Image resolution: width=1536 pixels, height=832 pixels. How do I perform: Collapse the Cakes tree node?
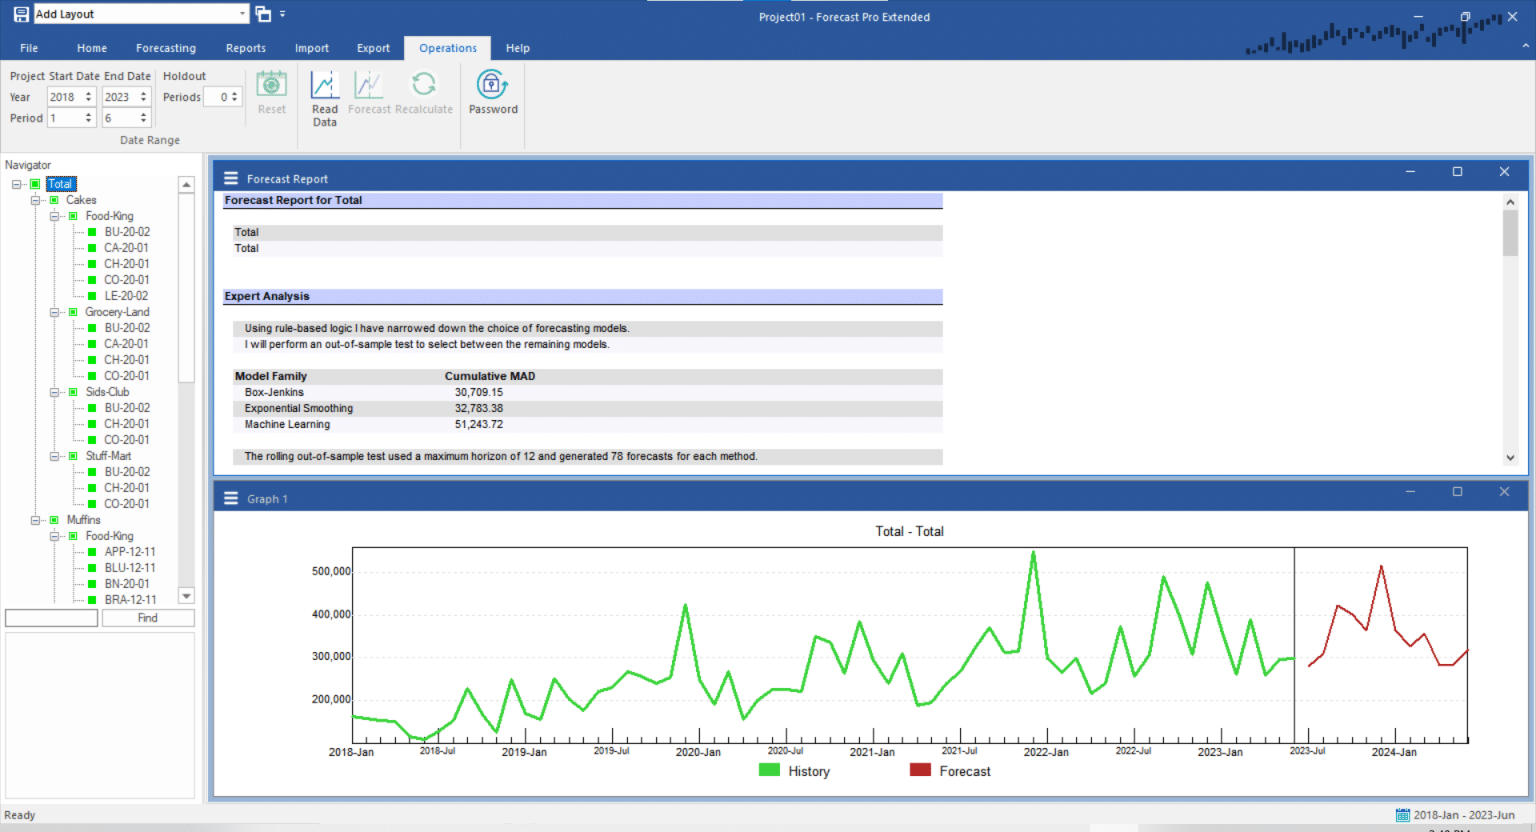tap(35, 200)
